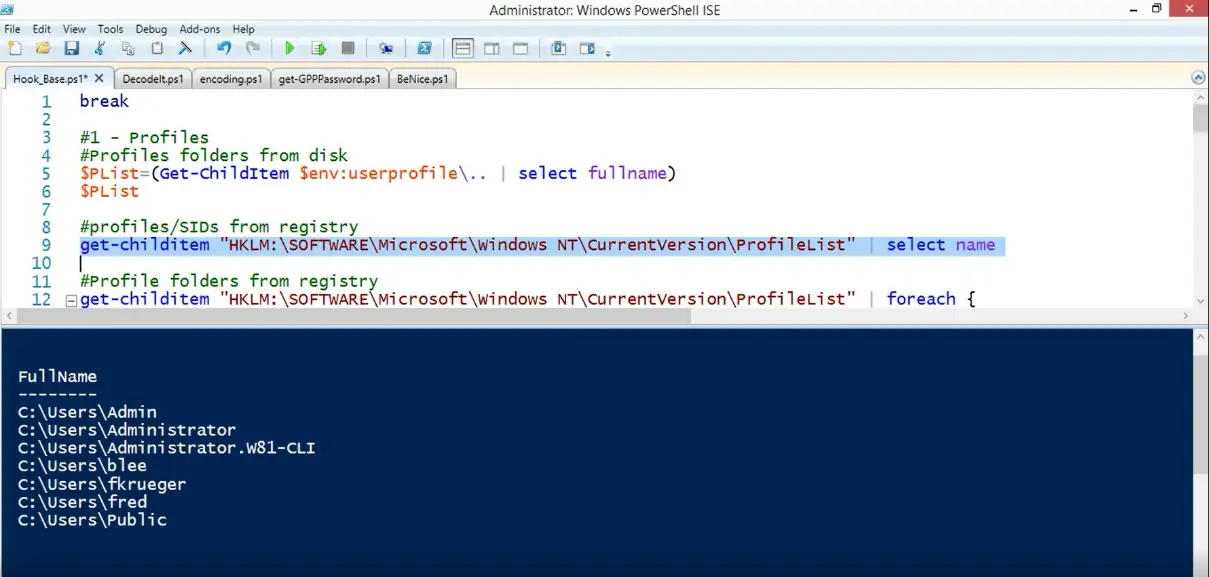Open toolbar overflow options dropdown
The width and height of the screenshot is (1209, 577).
[x=607, y=52]
